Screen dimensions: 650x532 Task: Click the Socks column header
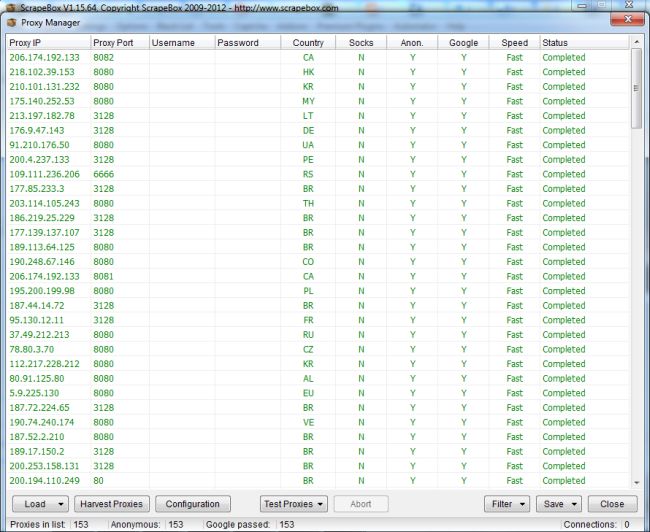(361, 43)
